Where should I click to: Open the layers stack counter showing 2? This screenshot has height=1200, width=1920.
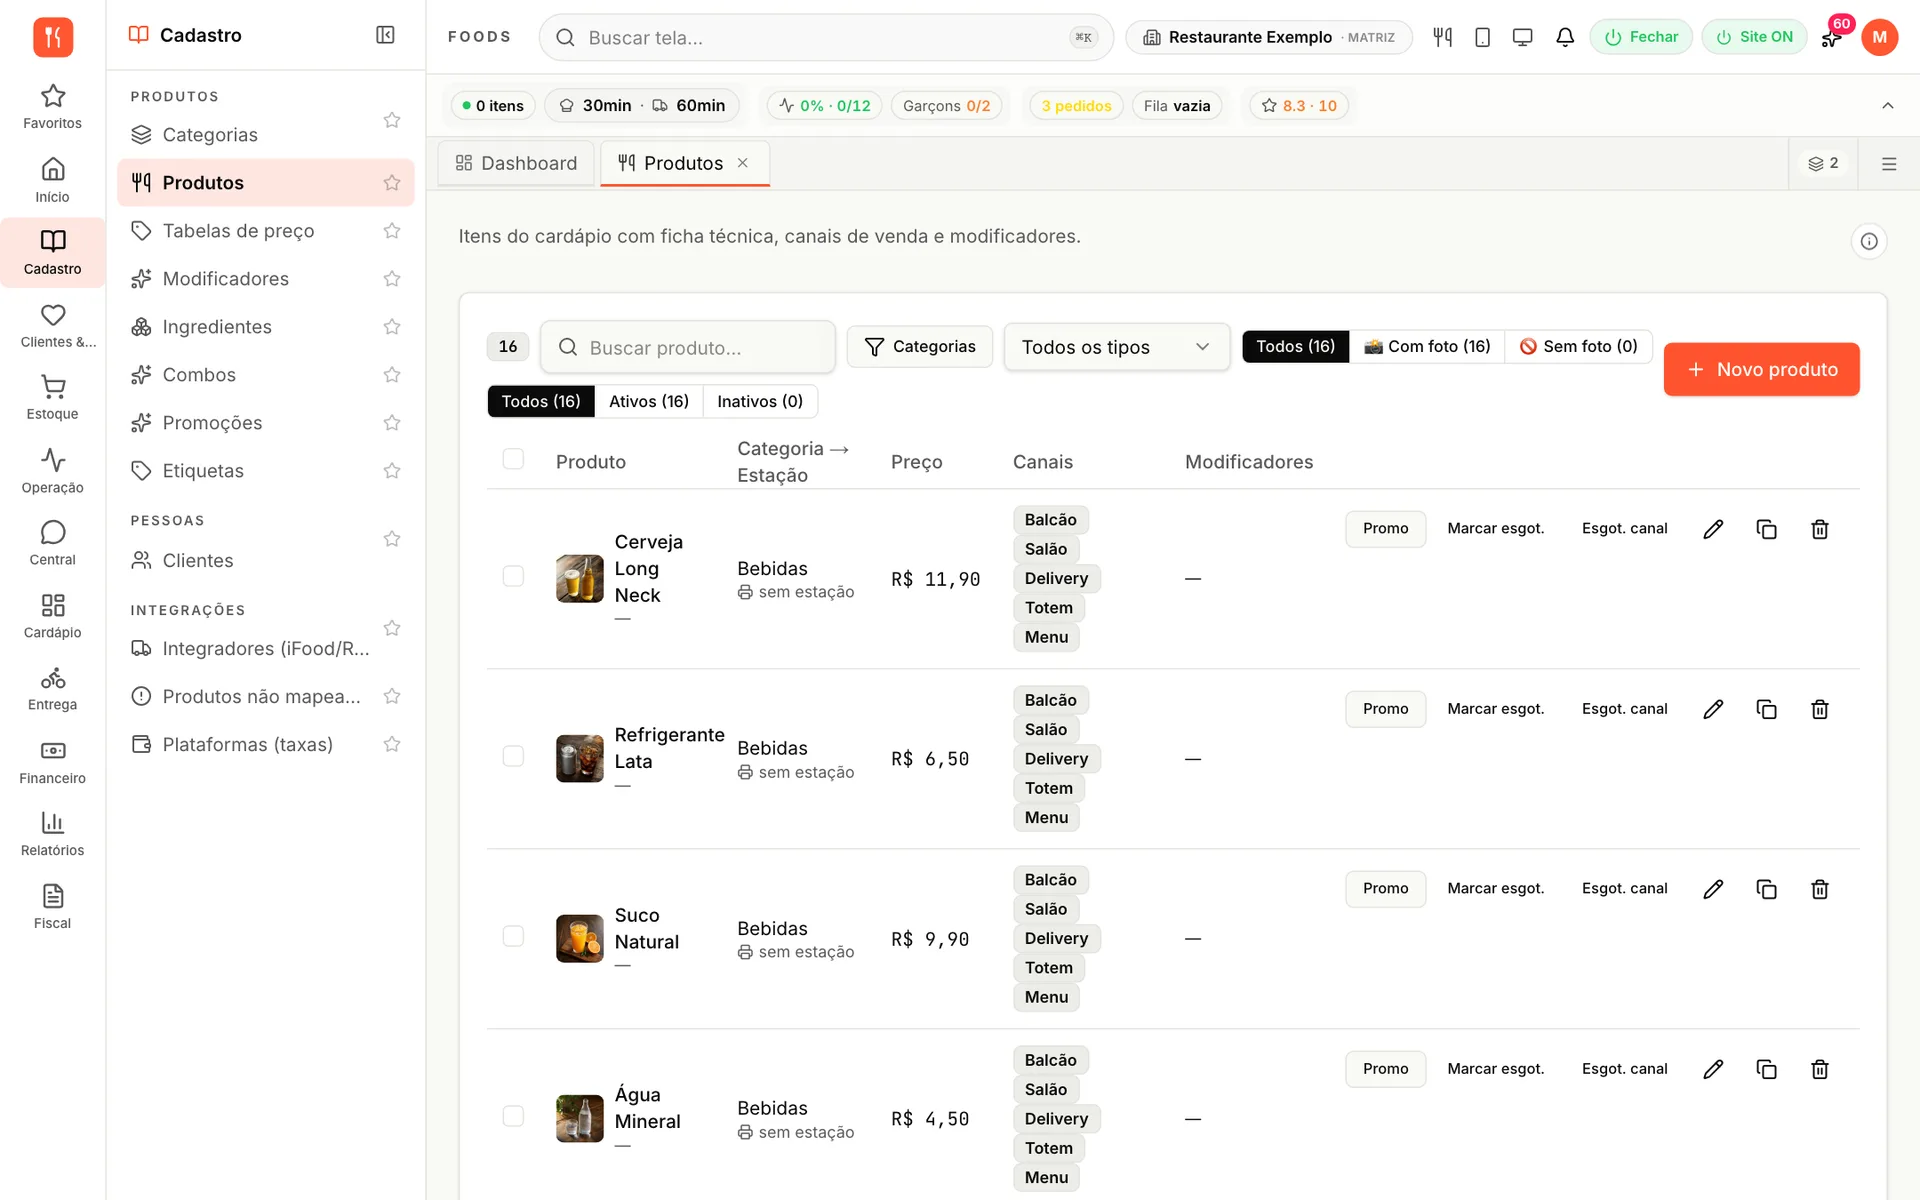tap(1823, 164)
